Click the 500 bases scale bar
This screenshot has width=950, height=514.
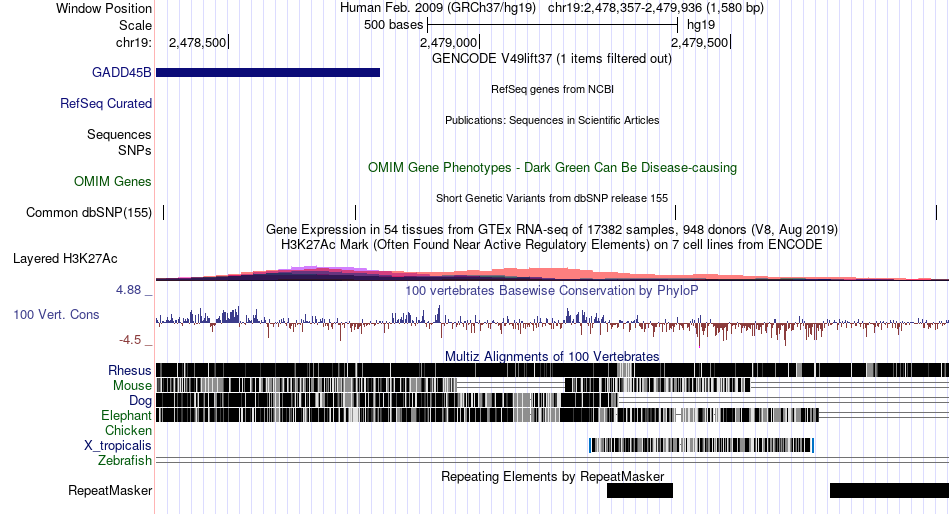(552, 25)
